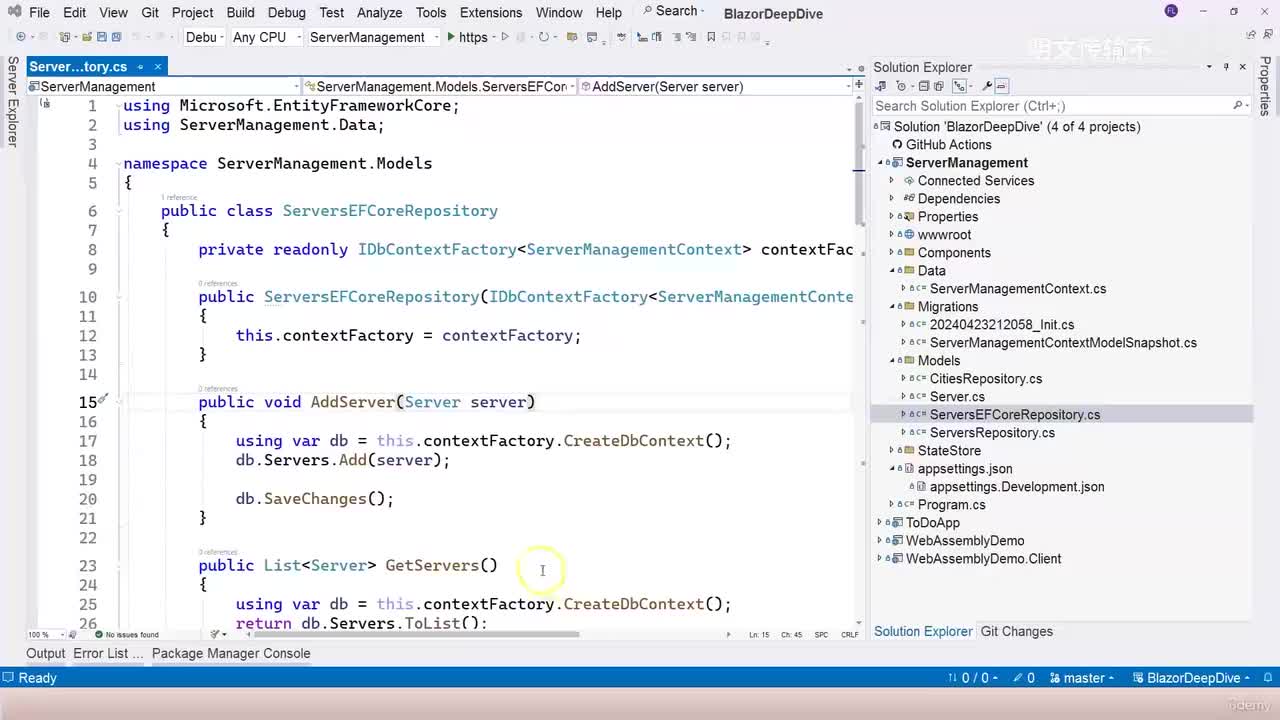Click Pending Changes Filter clock icon
The width and height of the screenshot is (1280, 720).
(x=902, y=86)
